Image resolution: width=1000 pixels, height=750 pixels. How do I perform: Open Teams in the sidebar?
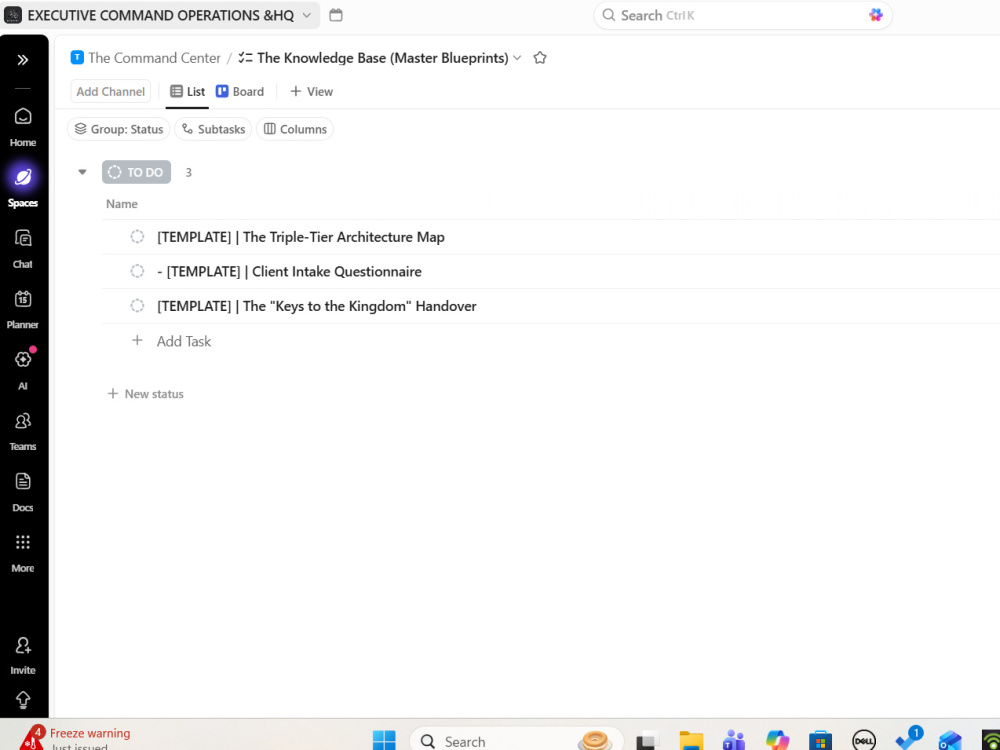[x=23, y=430]
